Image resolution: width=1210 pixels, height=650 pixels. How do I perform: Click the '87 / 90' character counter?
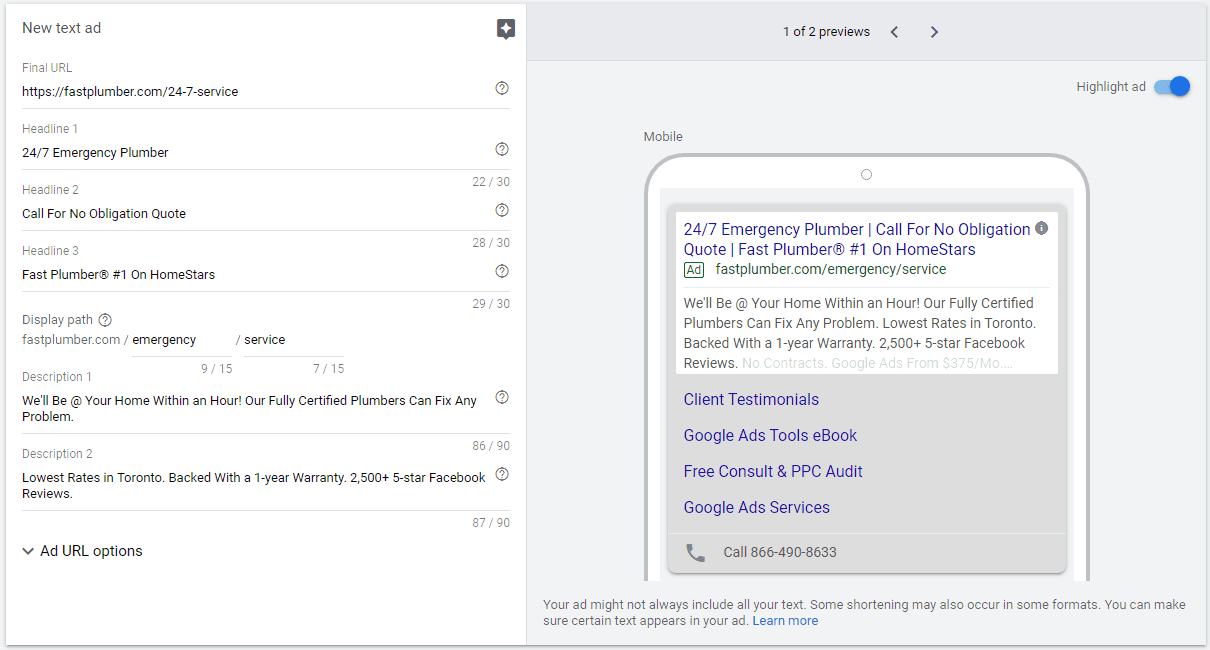(491, 523)
